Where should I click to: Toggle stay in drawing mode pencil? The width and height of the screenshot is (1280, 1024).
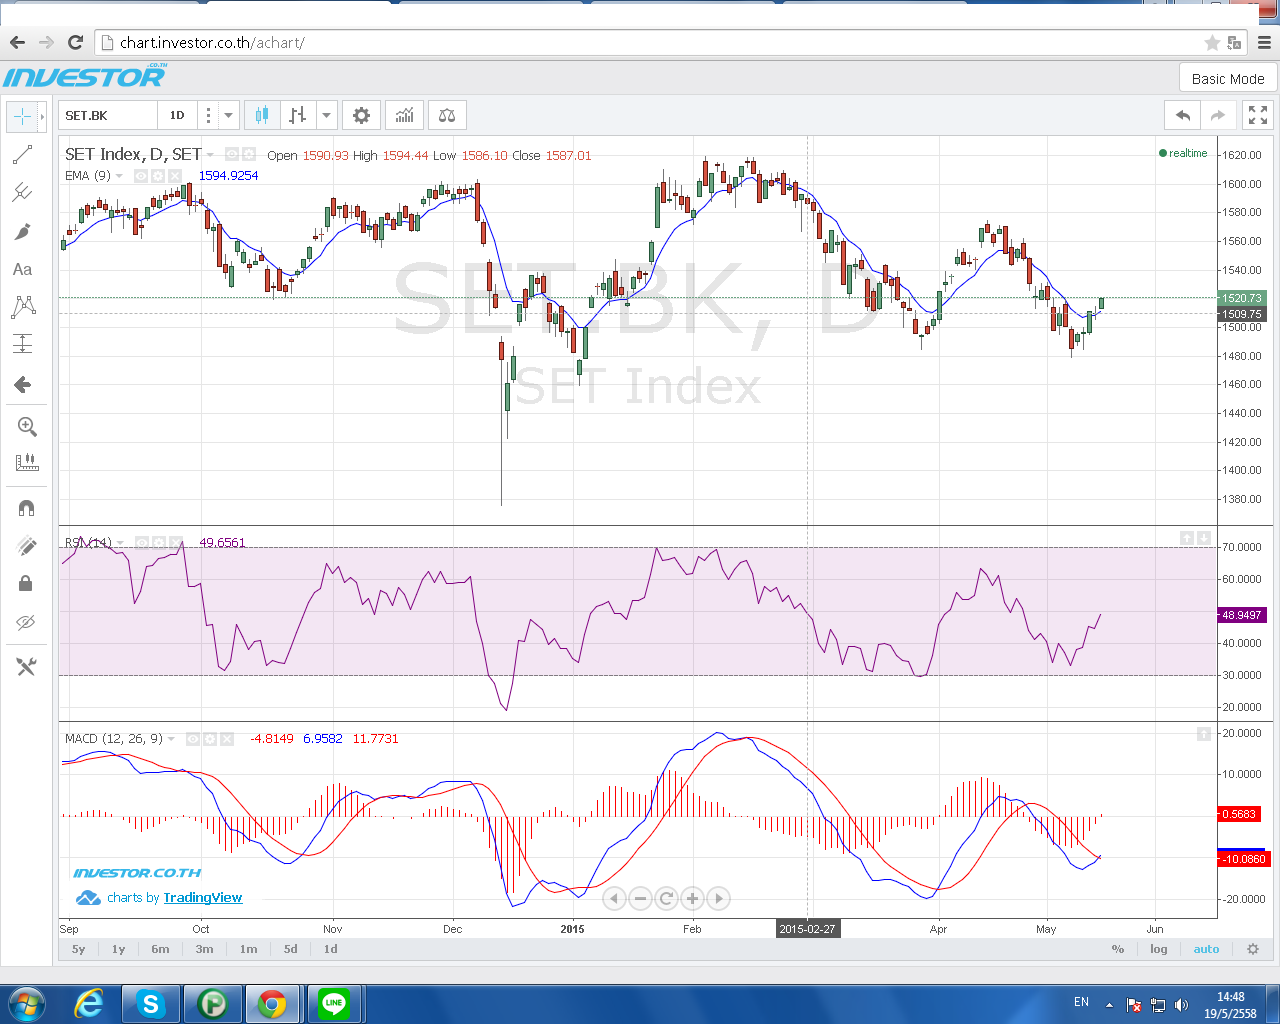click(x=26, y=546)
